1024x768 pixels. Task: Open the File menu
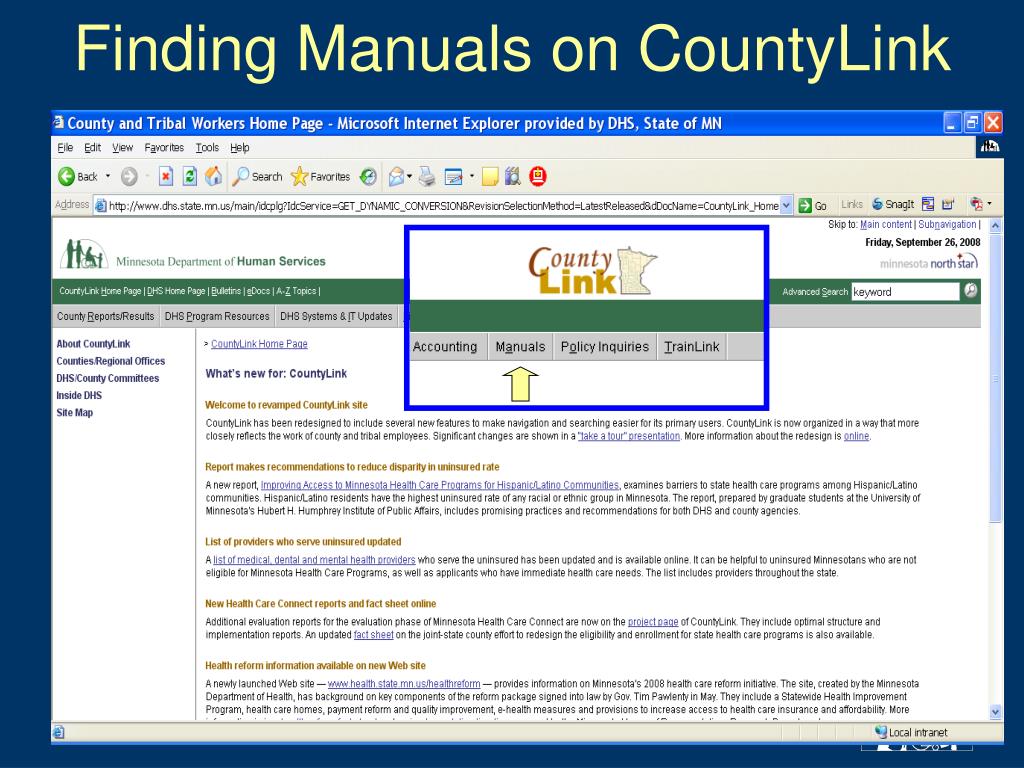(x=65, y=148)
